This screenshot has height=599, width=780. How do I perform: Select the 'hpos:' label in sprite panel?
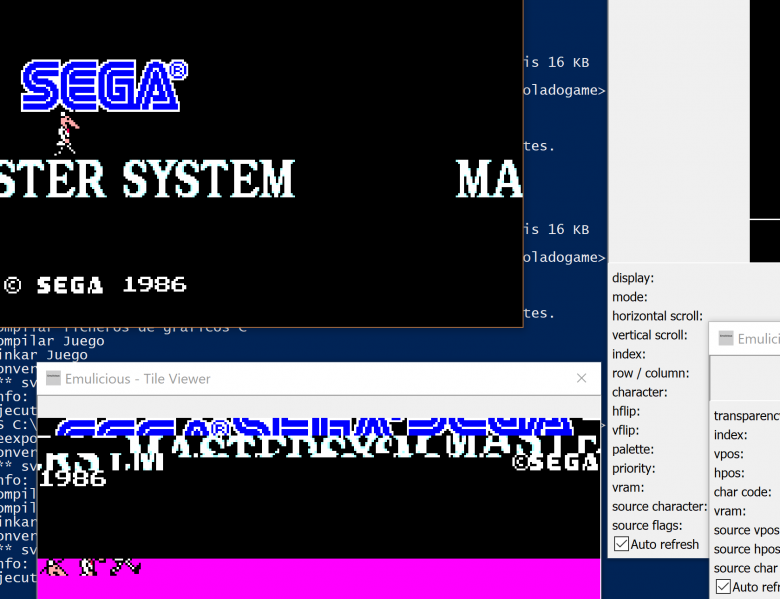[x=729, y=473]
